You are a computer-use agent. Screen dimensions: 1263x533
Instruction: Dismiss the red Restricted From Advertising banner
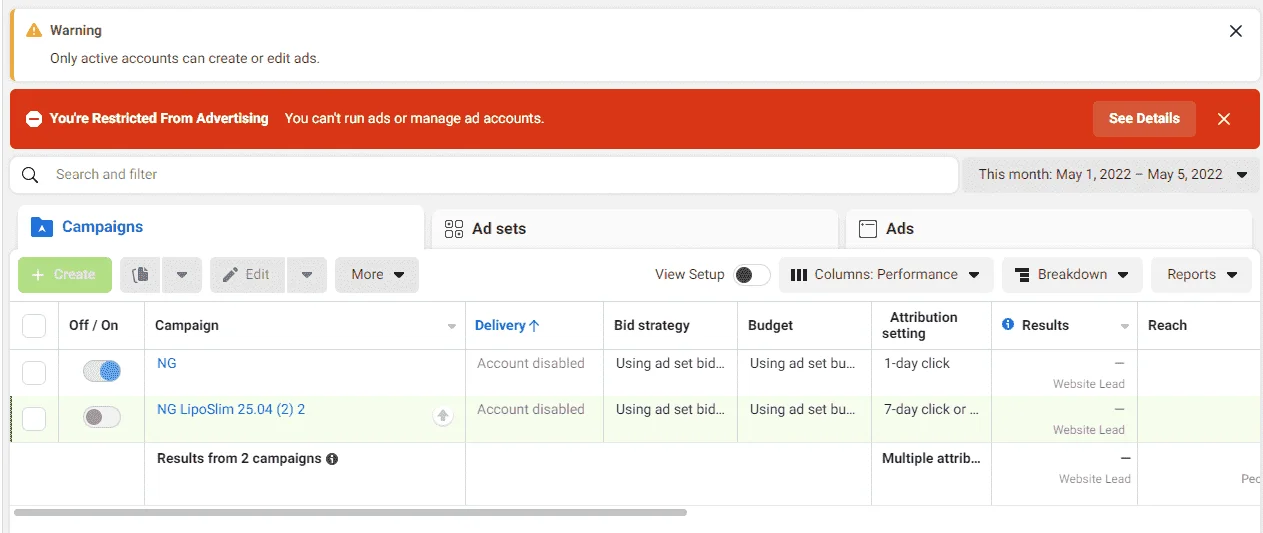(1224, 119)
